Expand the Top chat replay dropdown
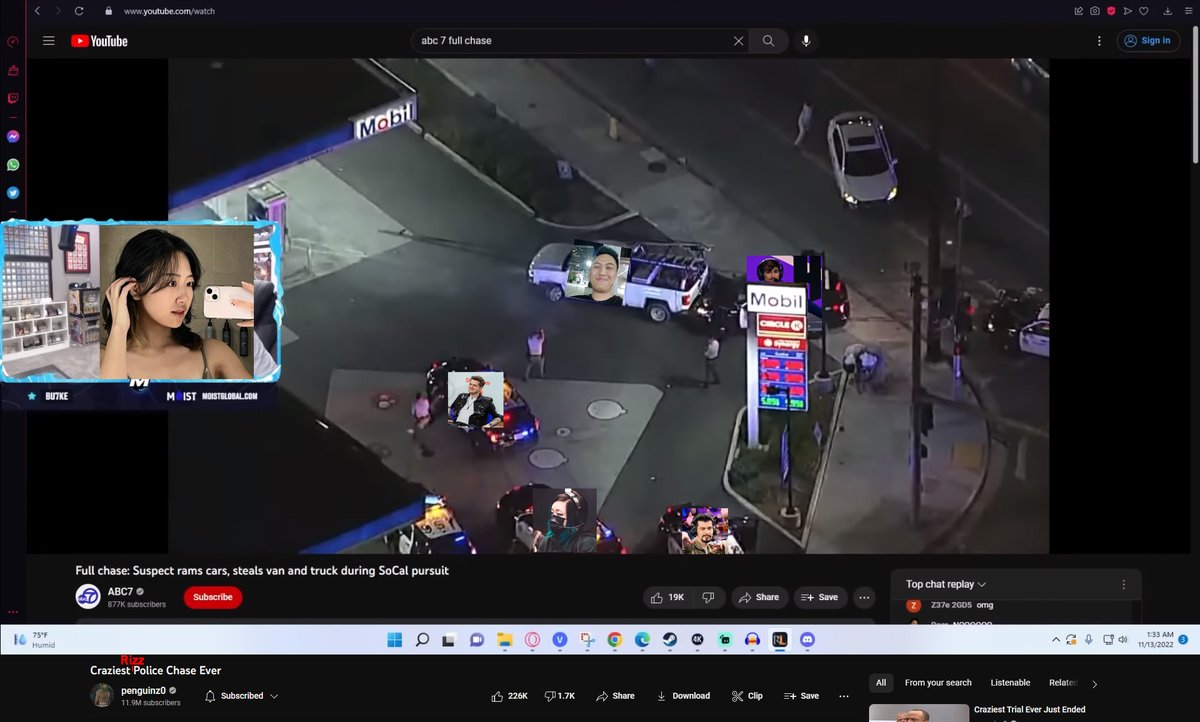 [x=946, y=584]
